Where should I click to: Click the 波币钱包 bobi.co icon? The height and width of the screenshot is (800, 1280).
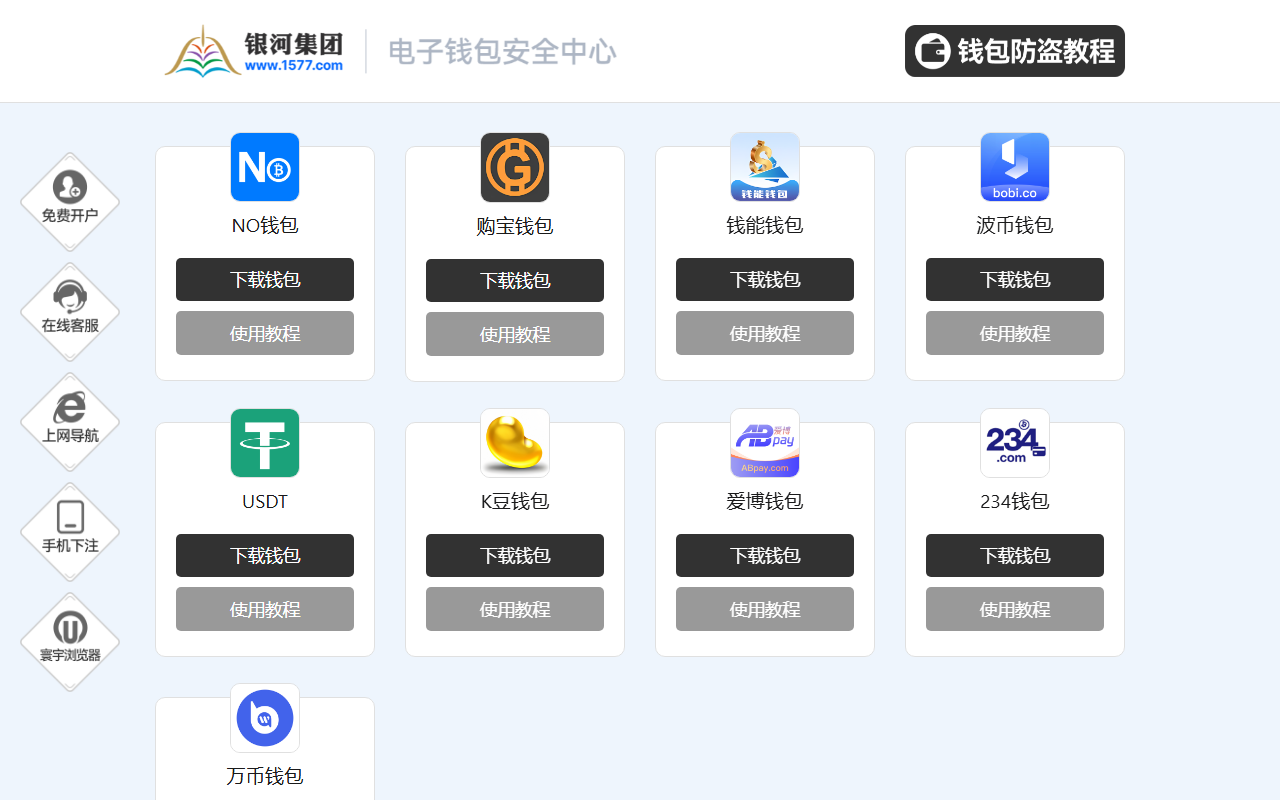click(1015, 167)
